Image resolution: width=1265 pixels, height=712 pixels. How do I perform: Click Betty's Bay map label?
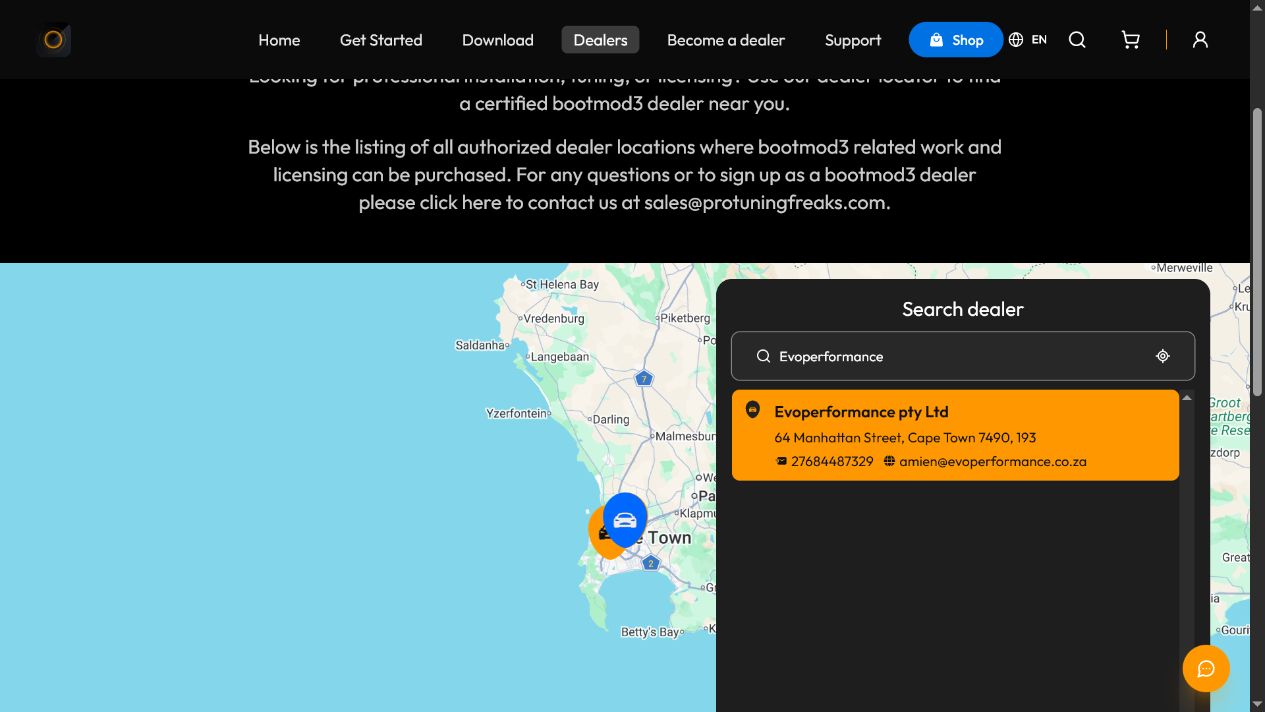point(650,632)
